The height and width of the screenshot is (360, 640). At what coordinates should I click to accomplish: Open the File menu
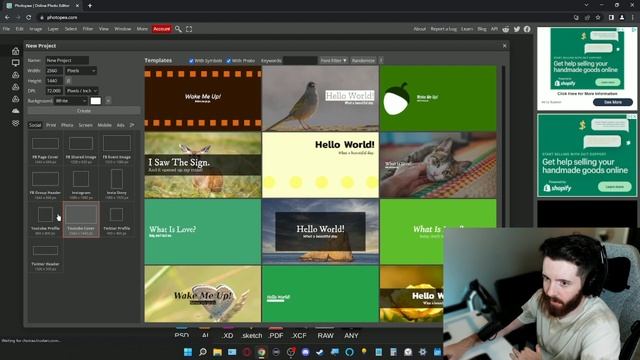pyautogui.click(x=6, y=29)
